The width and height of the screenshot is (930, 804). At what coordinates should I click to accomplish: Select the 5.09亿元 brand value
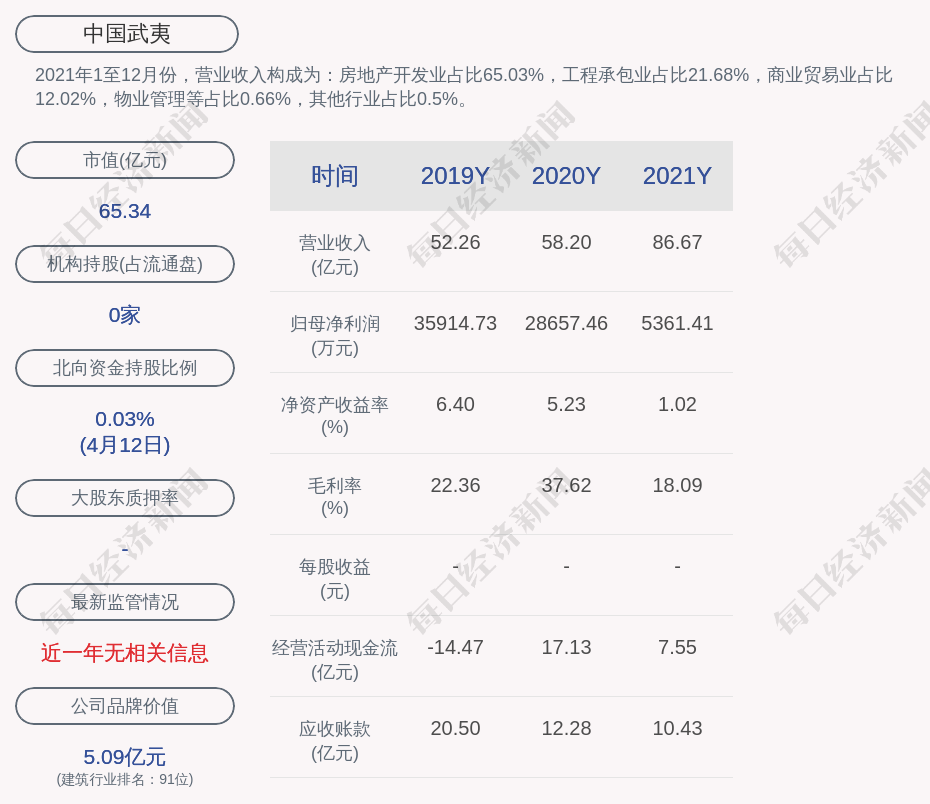(x=125, y=757)
